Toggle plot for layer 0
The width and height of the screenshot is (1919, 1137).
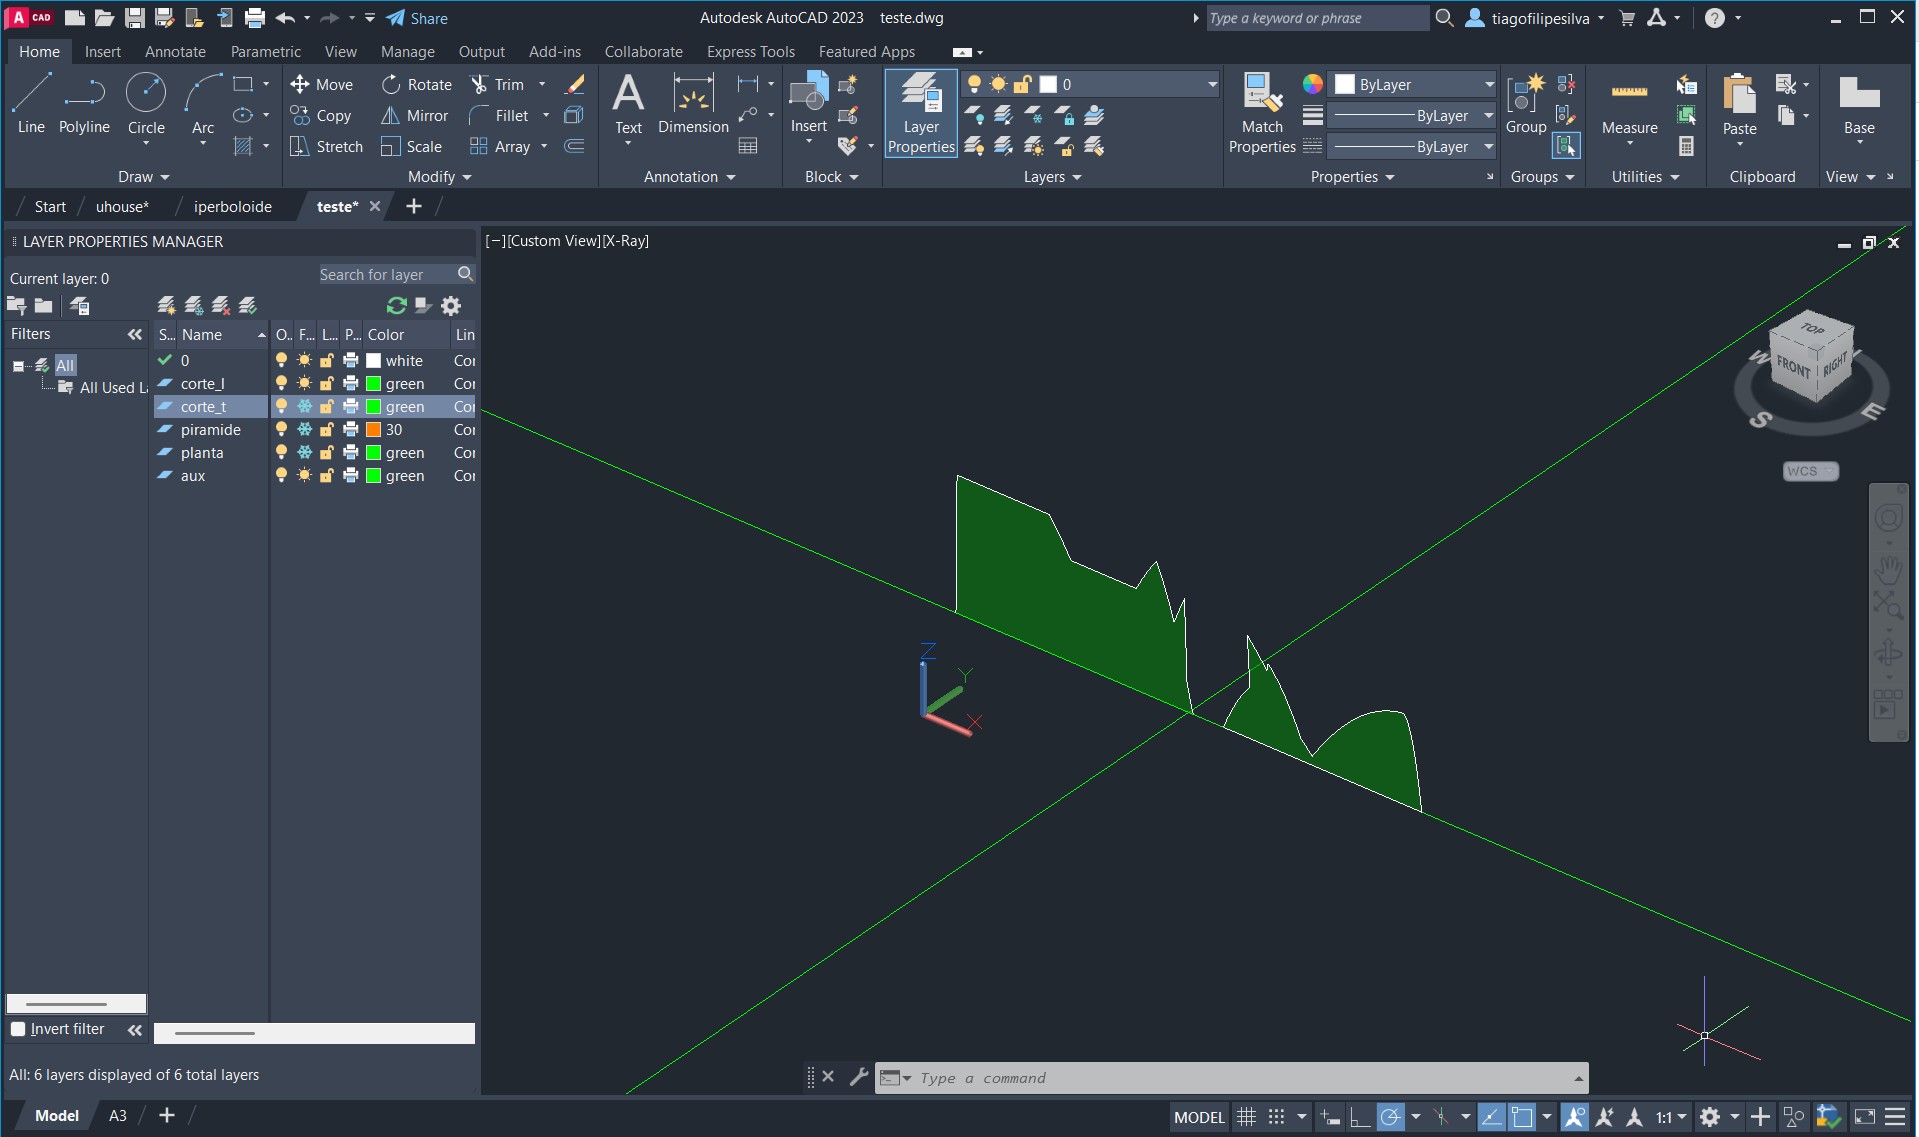click(x=351, y=361)
